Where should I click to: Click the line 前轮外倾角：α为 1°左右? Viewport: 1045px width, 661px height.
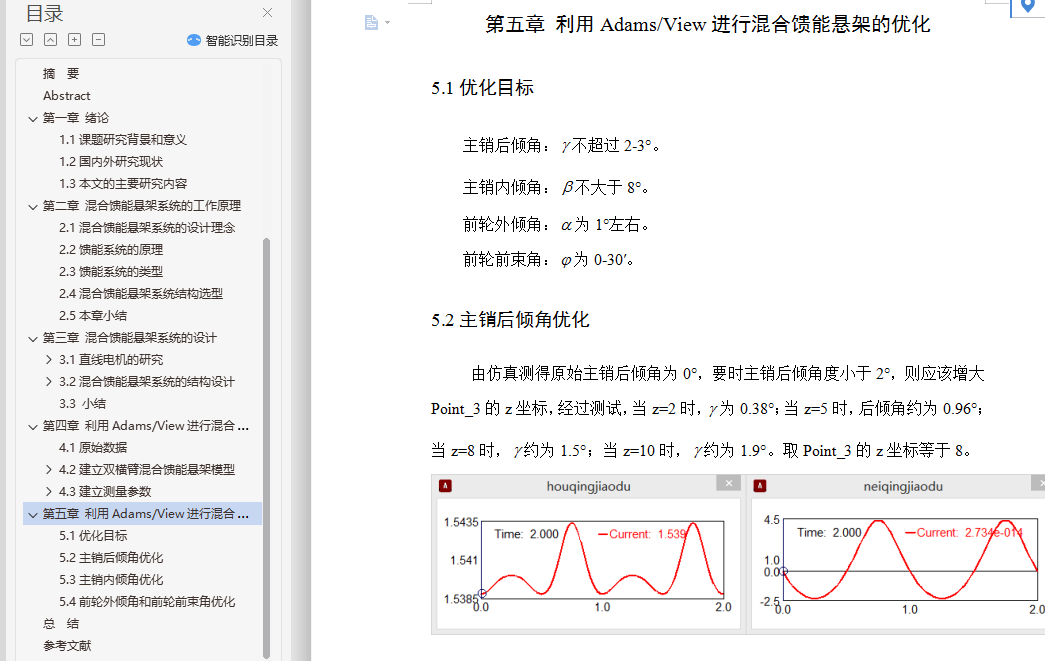tap(556, 225)
